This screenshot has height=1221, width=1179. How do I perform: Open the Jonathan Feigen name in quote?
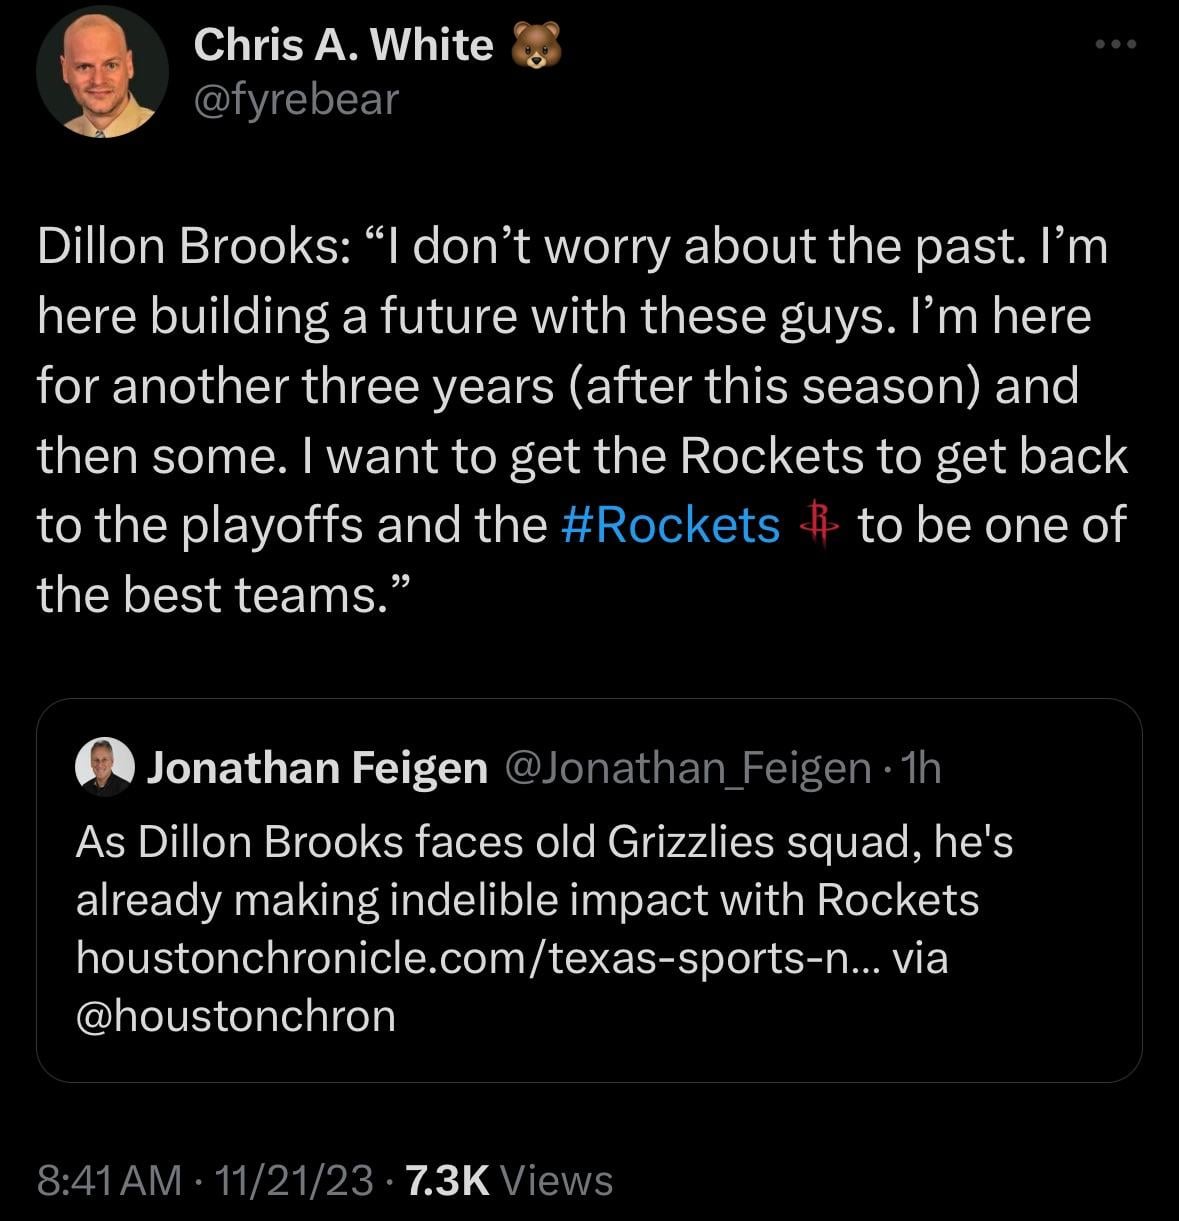coord(317,768)
